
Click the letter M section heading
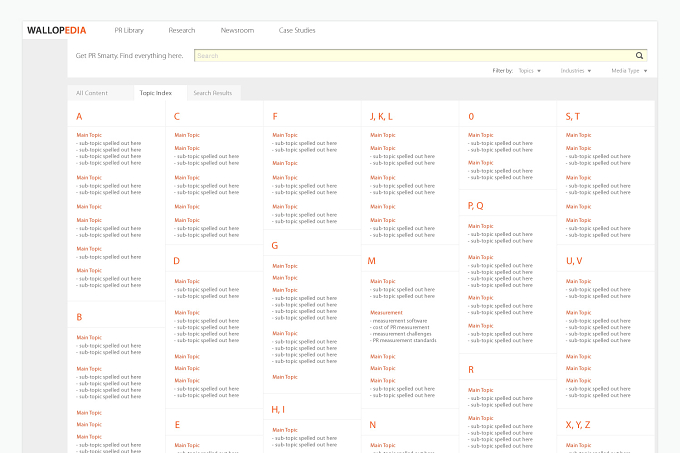click(372, 261)
